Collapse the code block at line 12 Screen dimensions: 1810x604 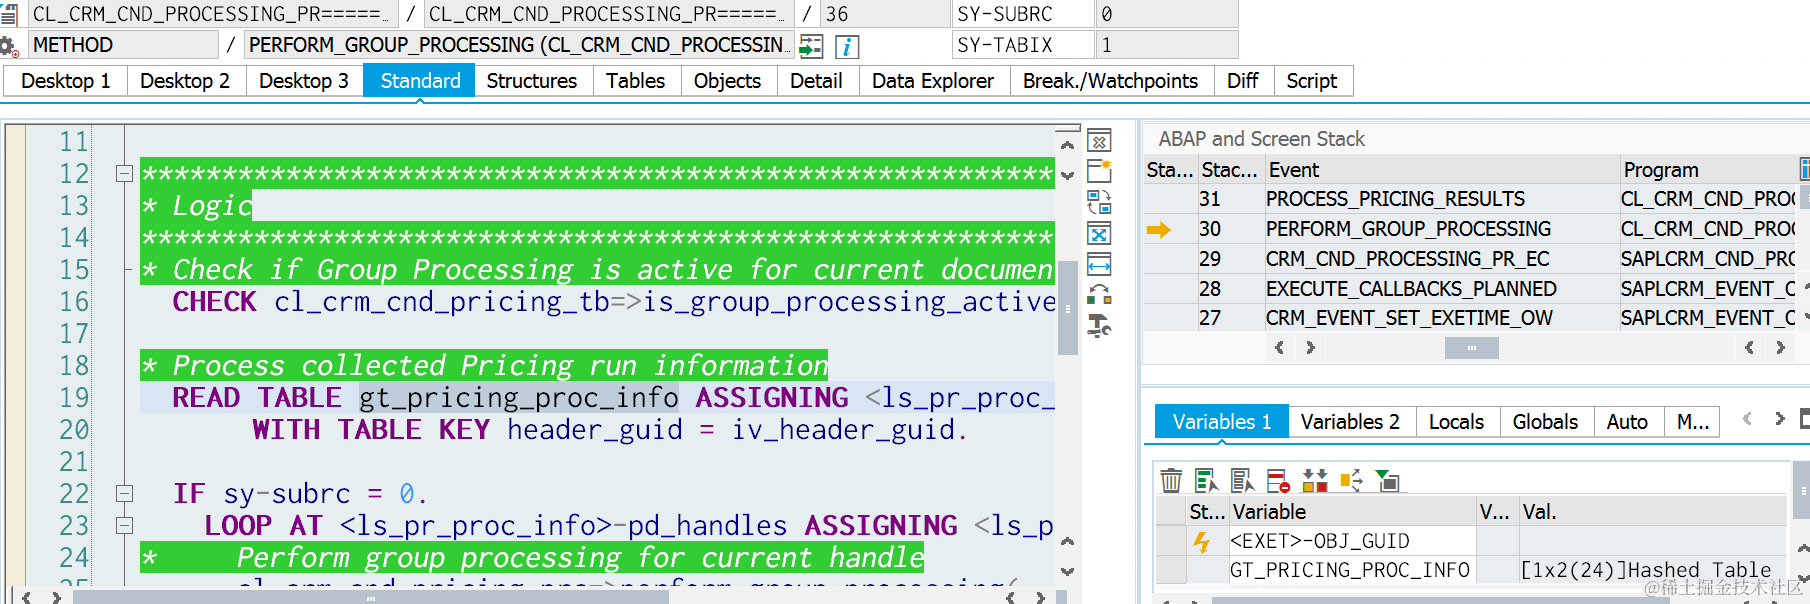point(124,173)
